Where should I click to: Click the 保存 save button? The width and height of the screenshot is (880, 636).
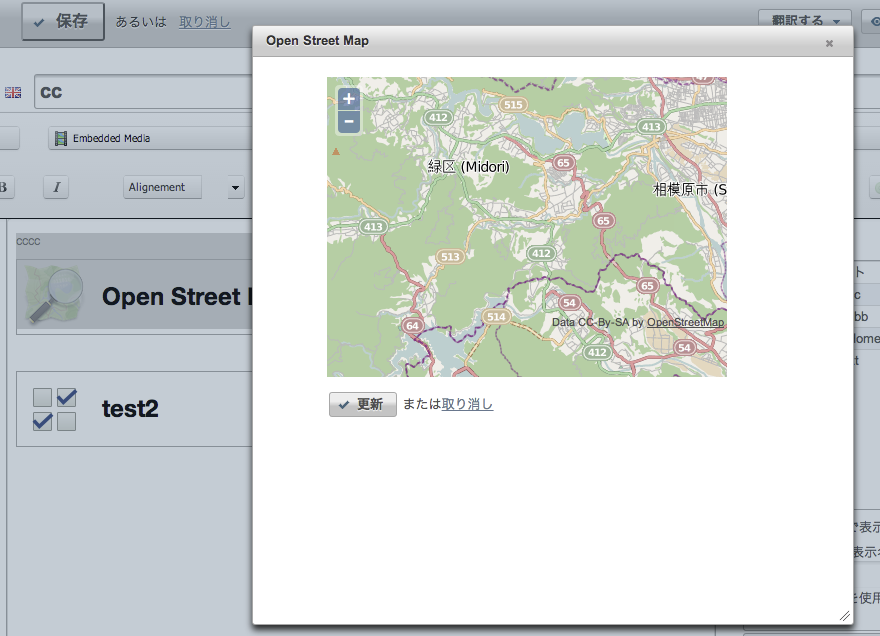pos(63,21)
